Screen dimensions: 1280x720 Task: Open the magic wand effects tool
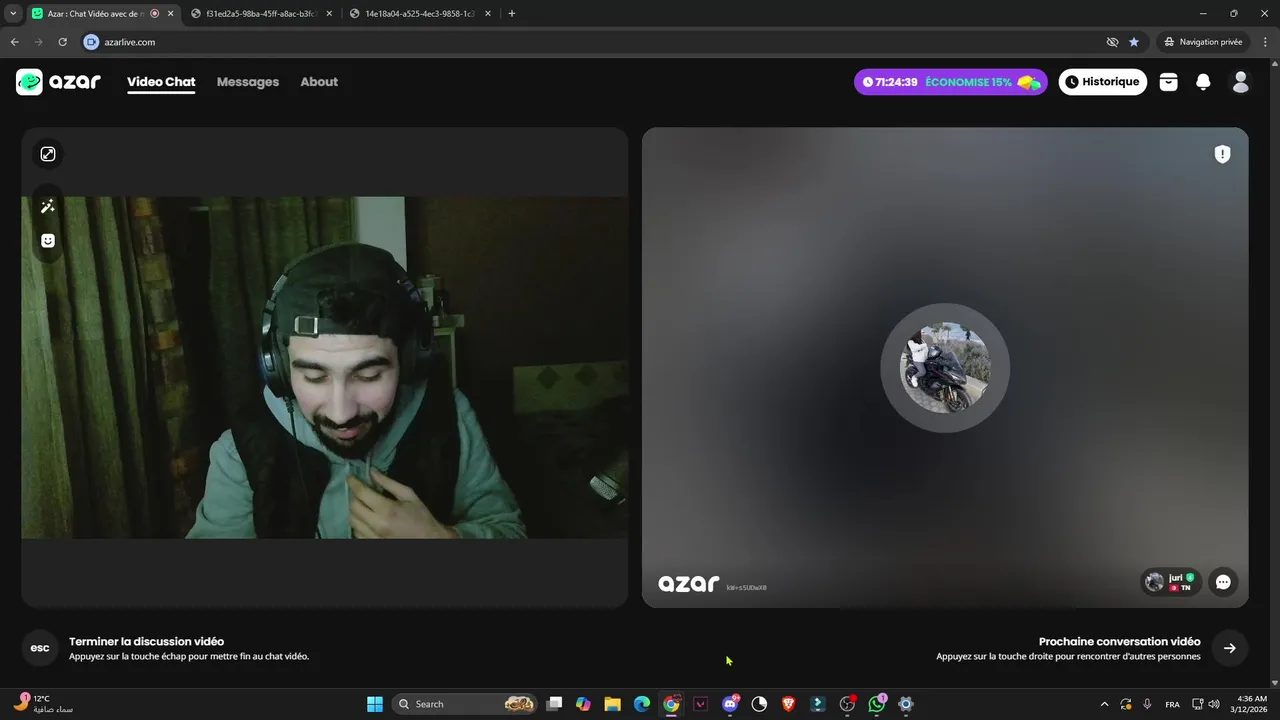[48, 207]
